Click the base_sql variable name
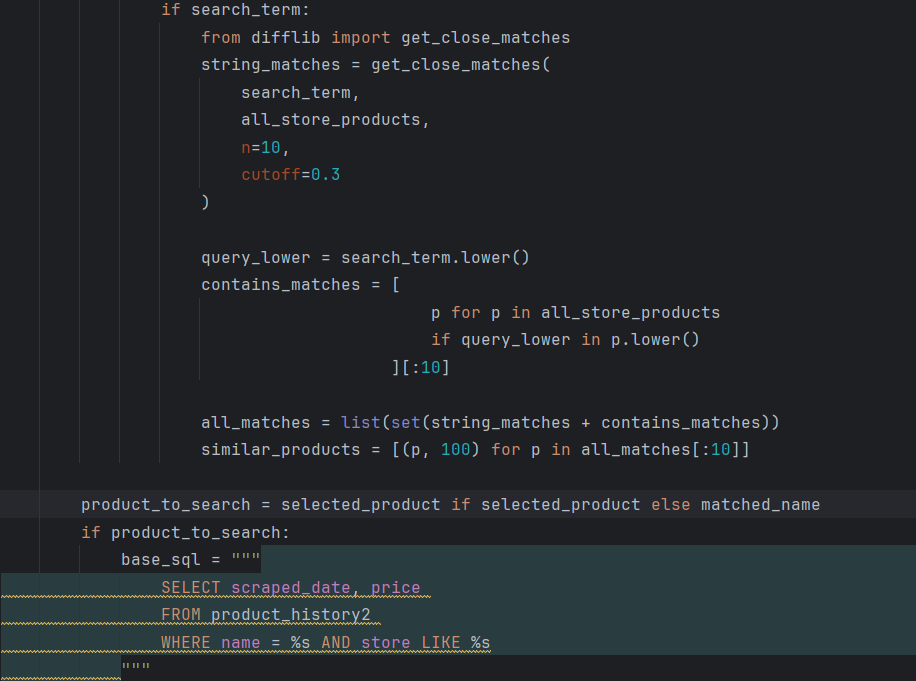This screenshot has height=681, width=916. 160,559
